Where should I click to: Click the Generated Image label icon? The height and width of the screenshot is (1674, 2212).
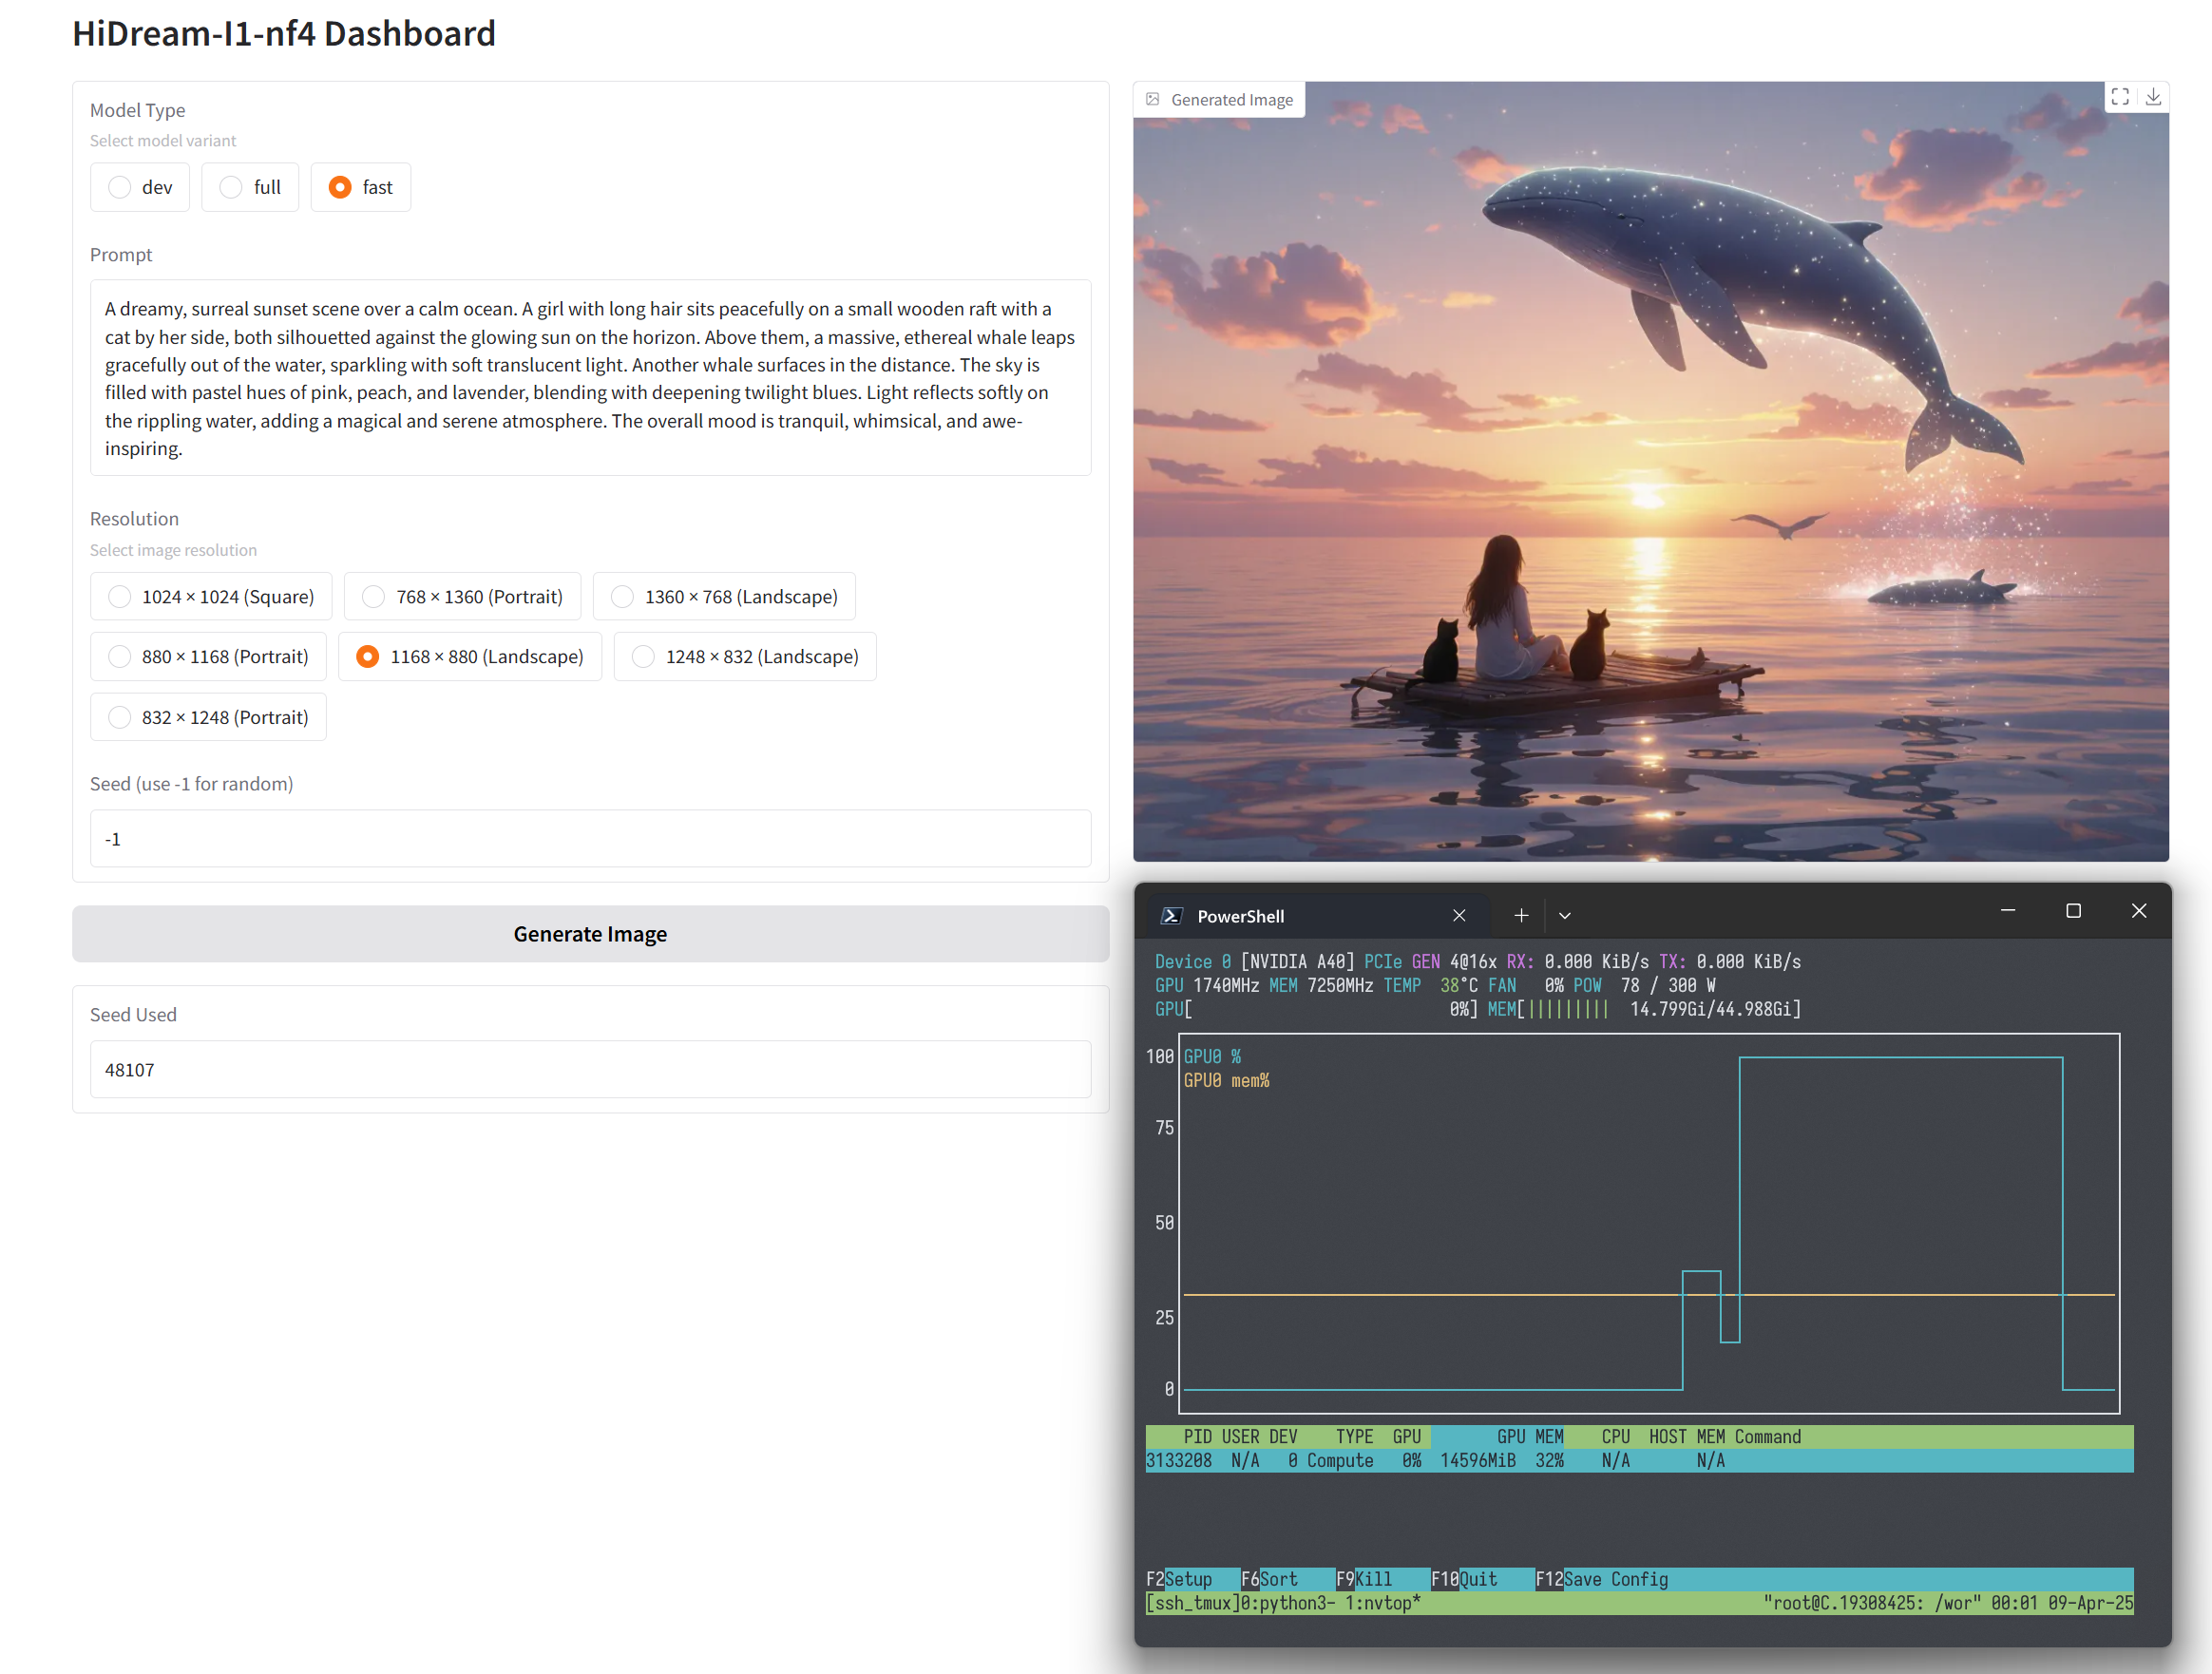1153,99
